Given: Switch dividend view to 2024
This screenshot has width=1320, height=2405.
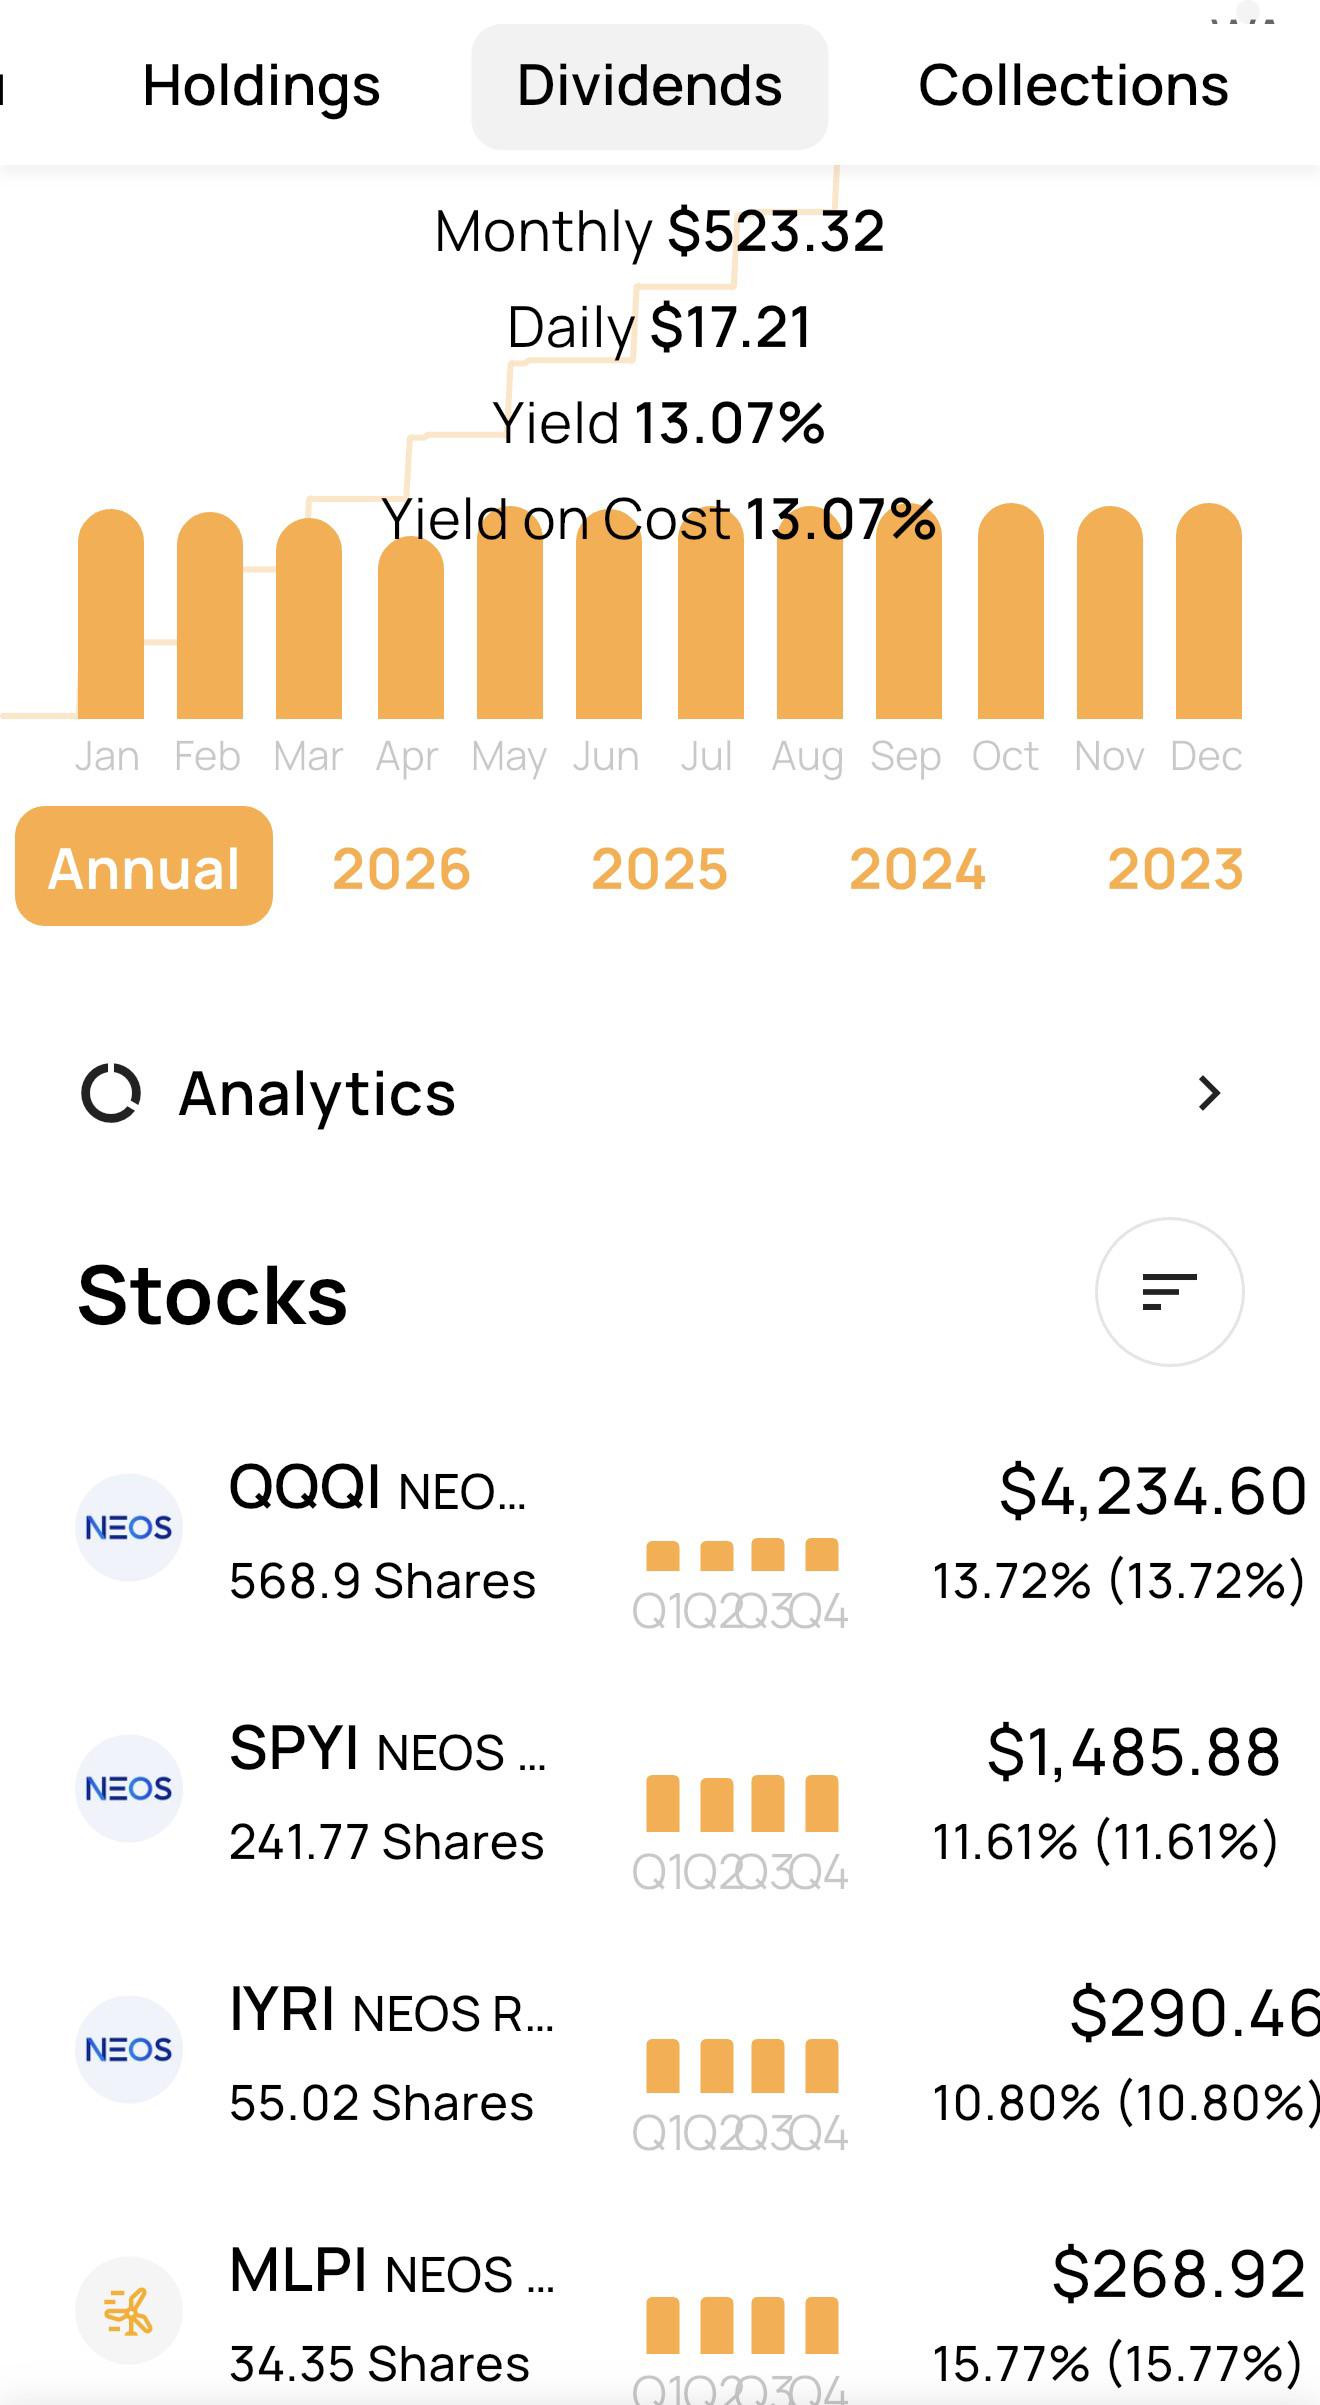Looking at the screenshot, I should 917,868.
